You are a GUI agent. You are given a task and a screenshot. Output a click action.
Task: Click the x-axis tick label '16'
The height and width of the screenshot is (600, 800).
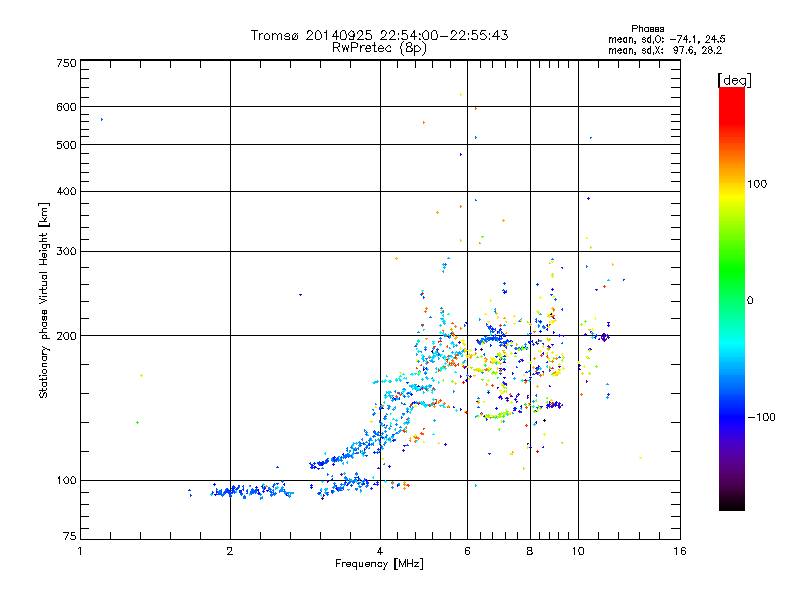(x=680, y=551)
